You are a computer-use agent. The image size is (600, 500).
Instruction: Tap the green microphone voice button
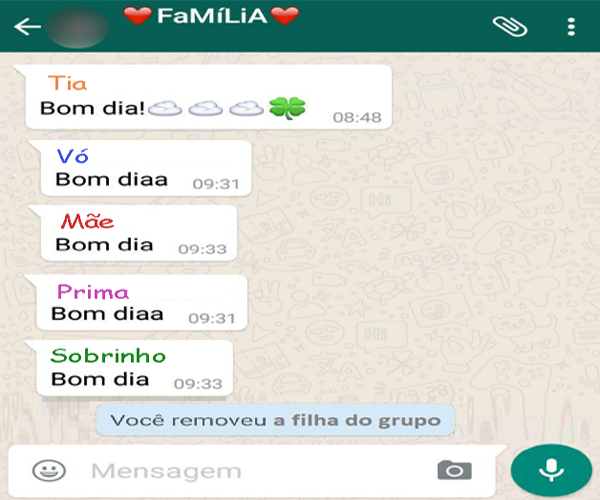pyautogui.click(x=551, y=470)
